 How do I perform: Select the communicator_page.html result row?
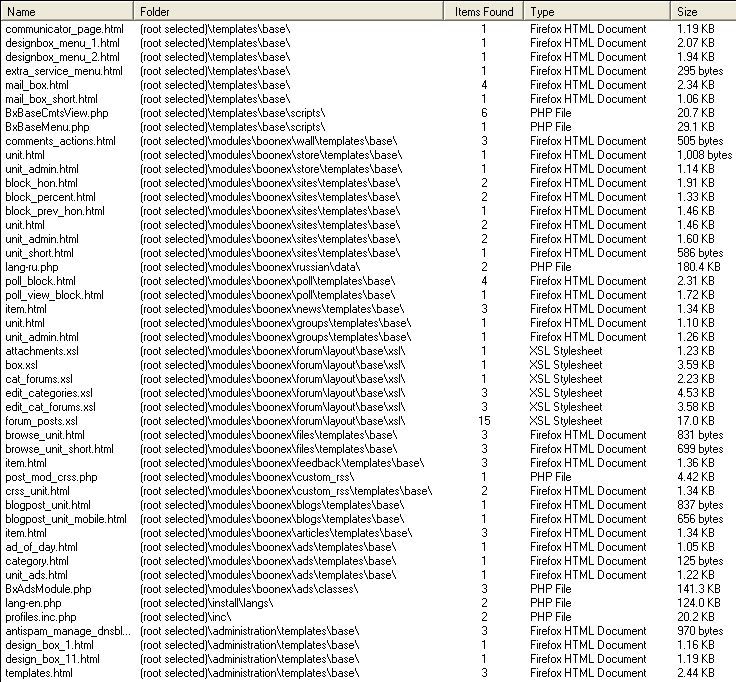(64, 29)
